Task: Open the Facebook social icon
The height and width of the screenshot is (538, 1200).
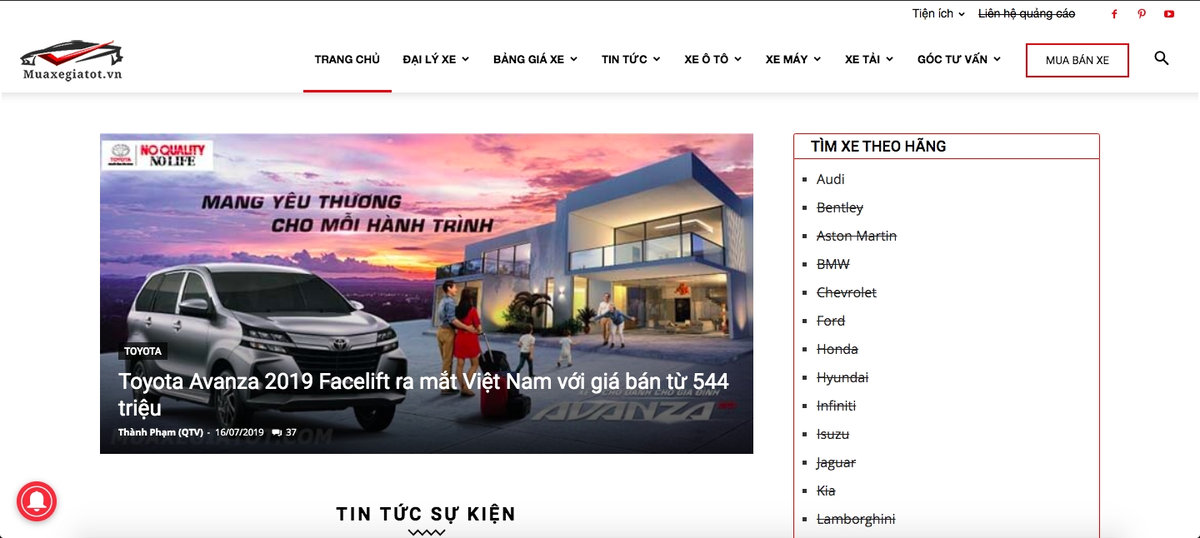Action: (x=1114, y=14)
